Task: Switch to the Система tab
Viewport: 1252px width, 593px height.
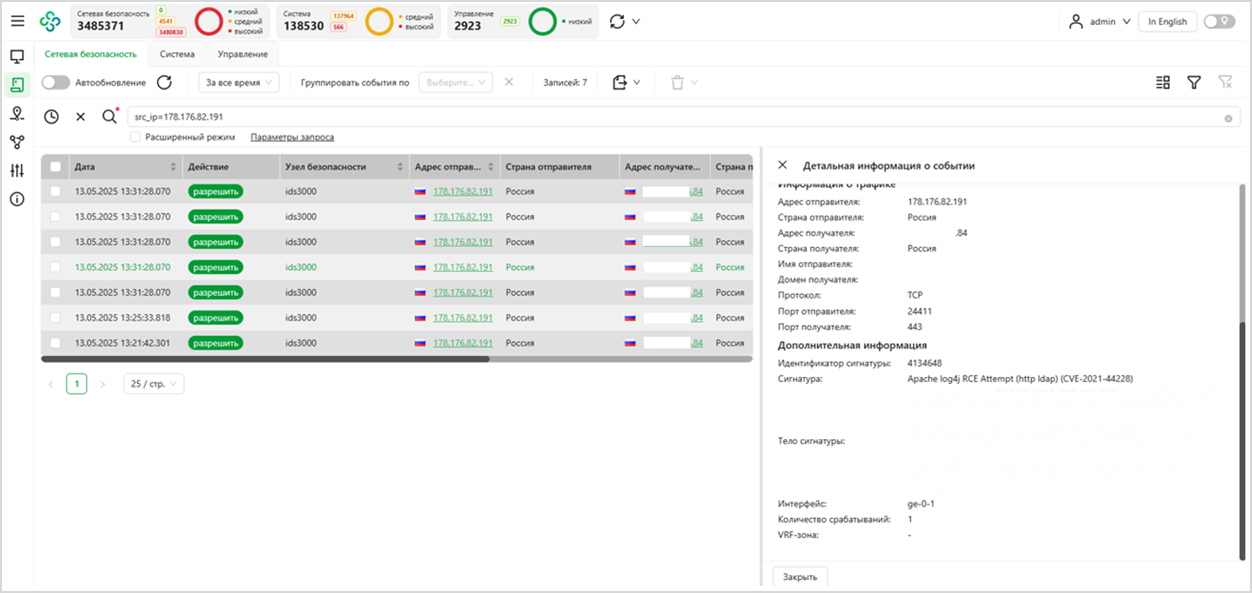Action: click(x=177, y=54)
